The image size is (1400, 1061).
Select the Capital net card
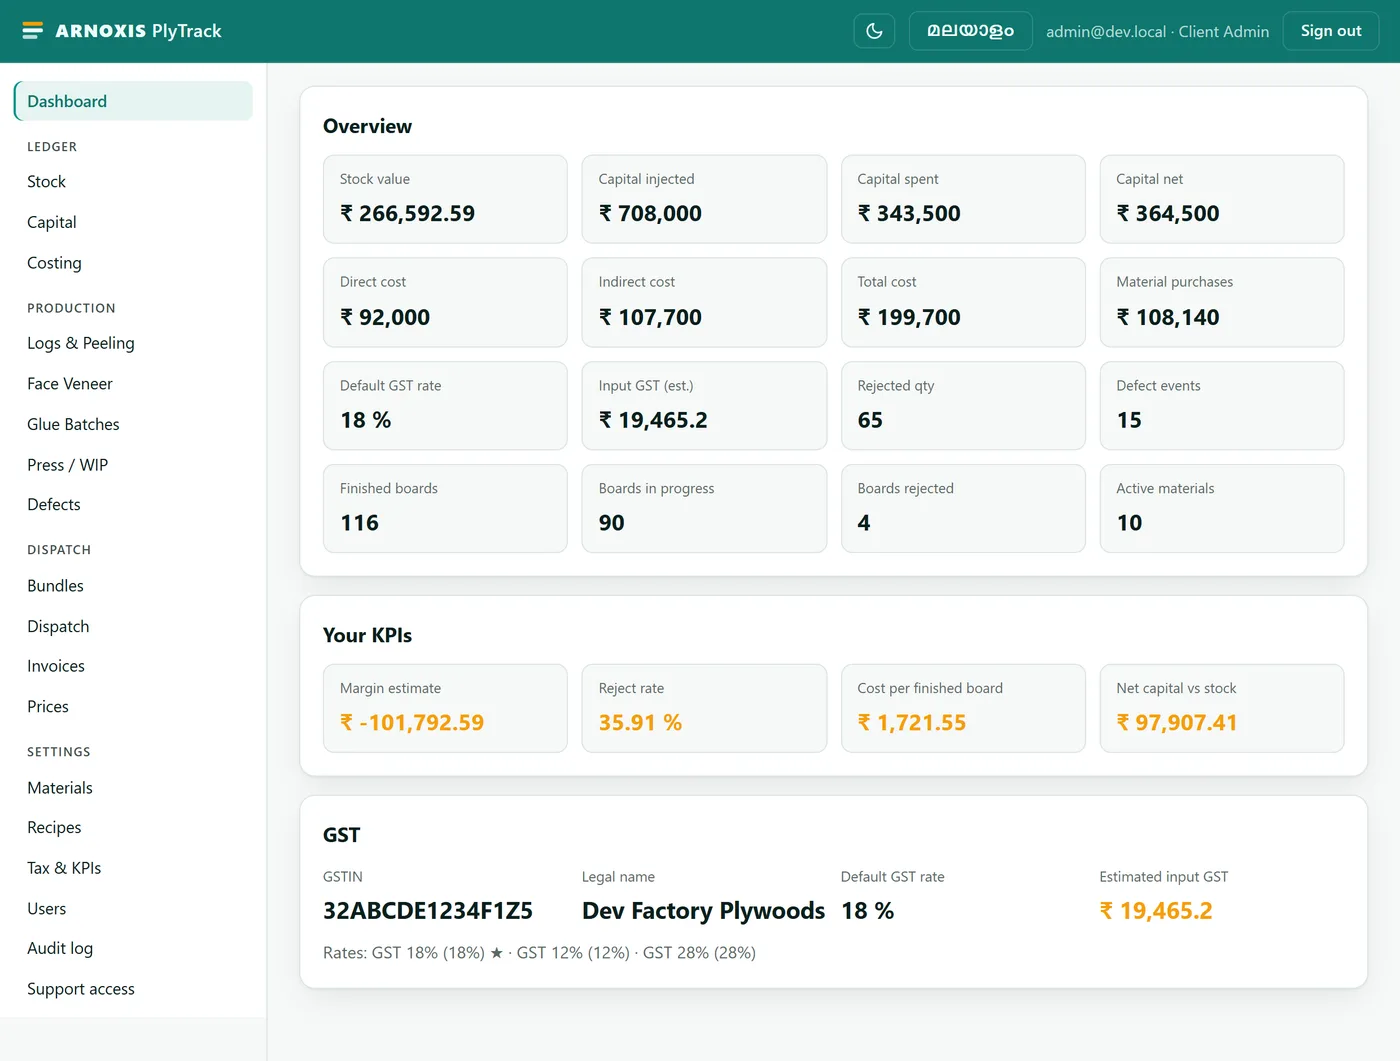point(1222,199)
